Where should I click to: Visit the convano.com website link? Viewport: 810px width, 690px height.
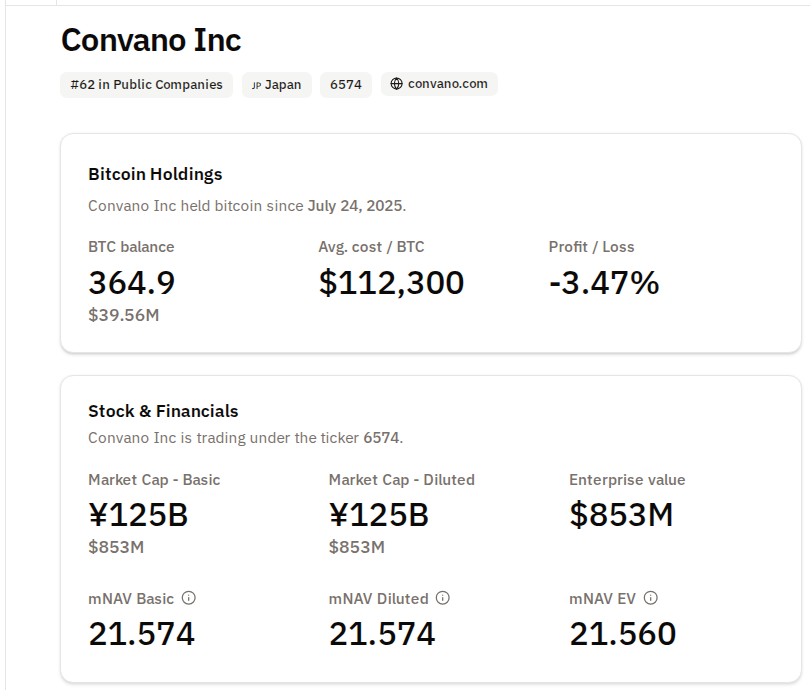click(x=447, y=84)
